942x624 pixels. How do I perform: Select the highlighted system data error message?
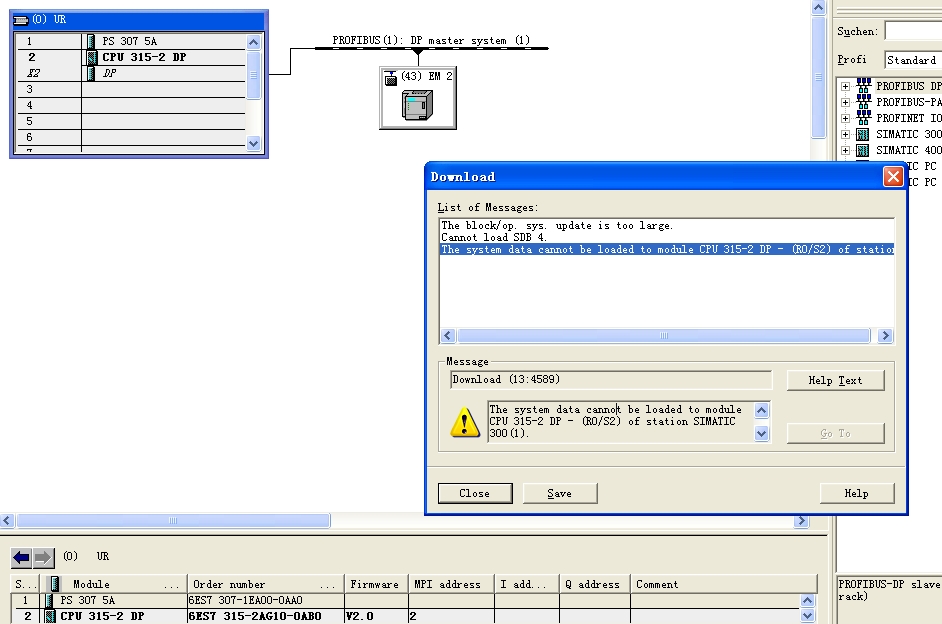tap(667, 249)
